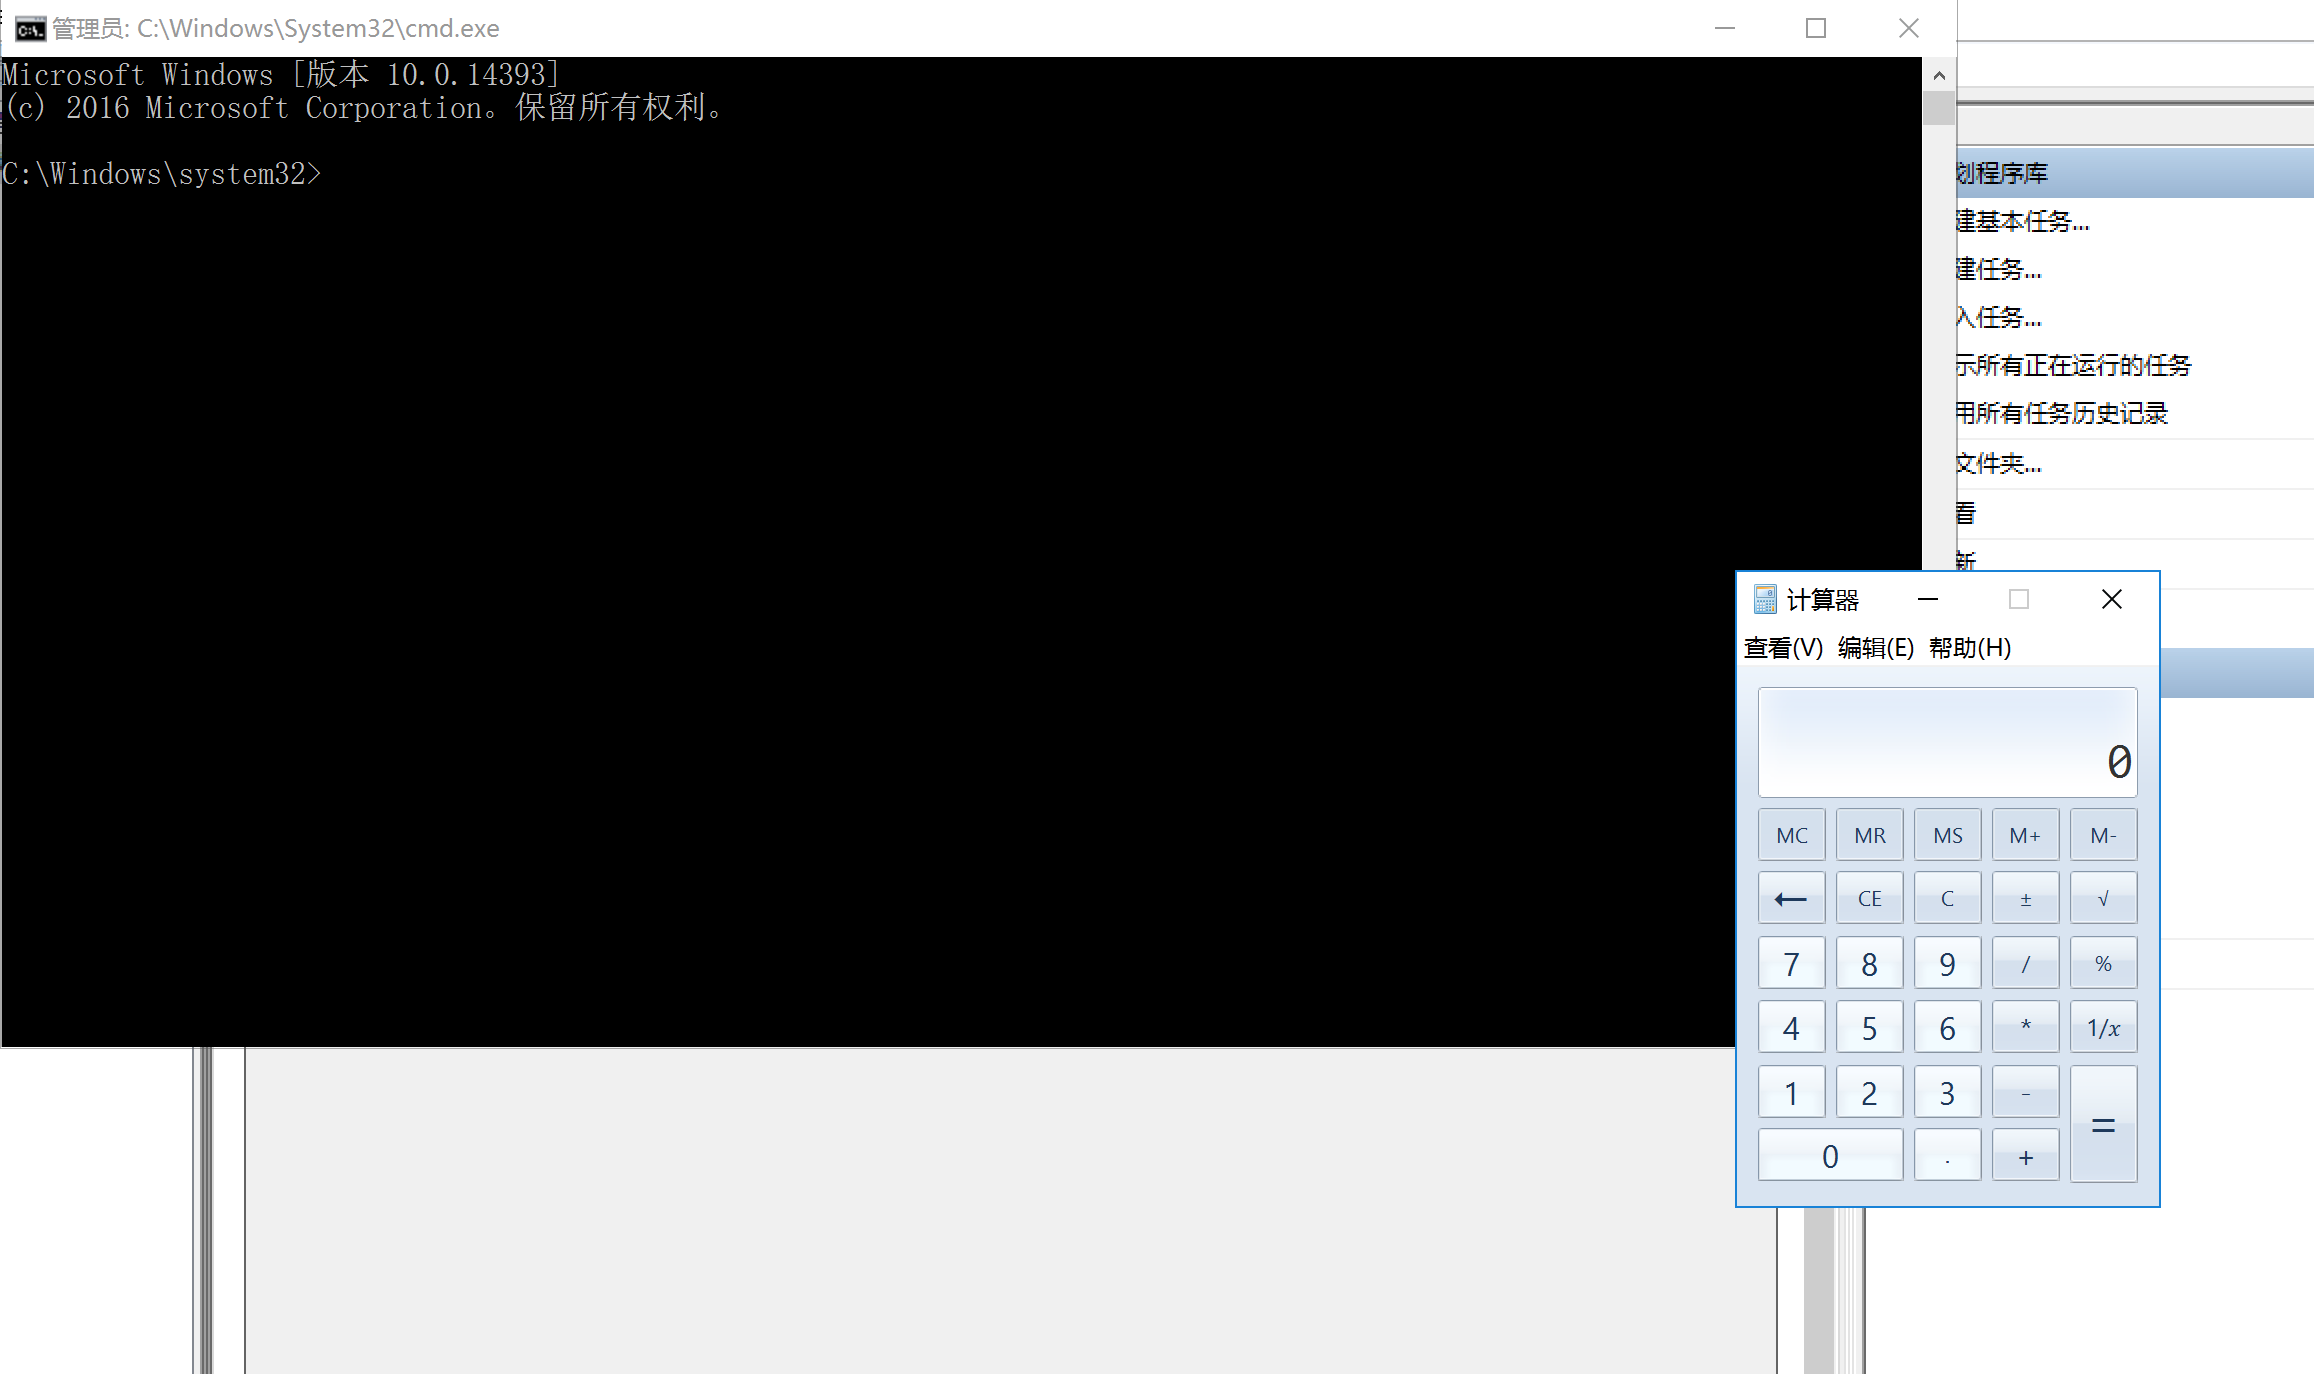Open the 帮助(H) calculator menu
This screenshot has width=2314, height=1374.
tap(1969, 648)
